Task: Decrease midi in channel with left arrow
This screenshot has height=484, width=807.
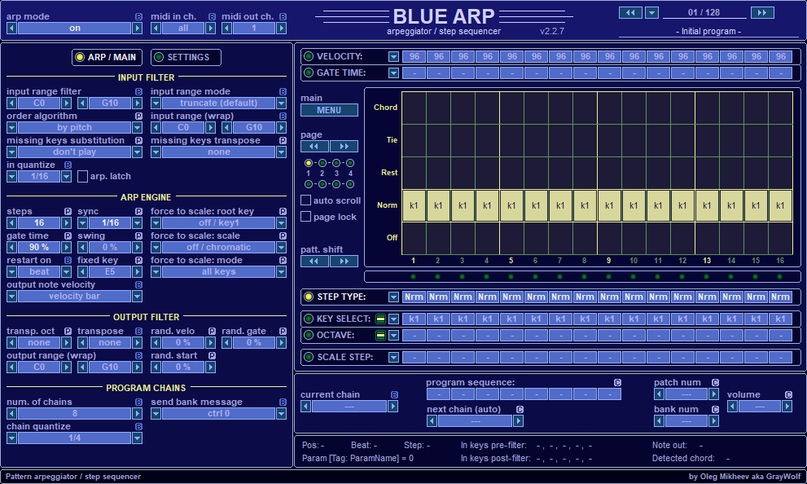Action: (x=155, y=28)
